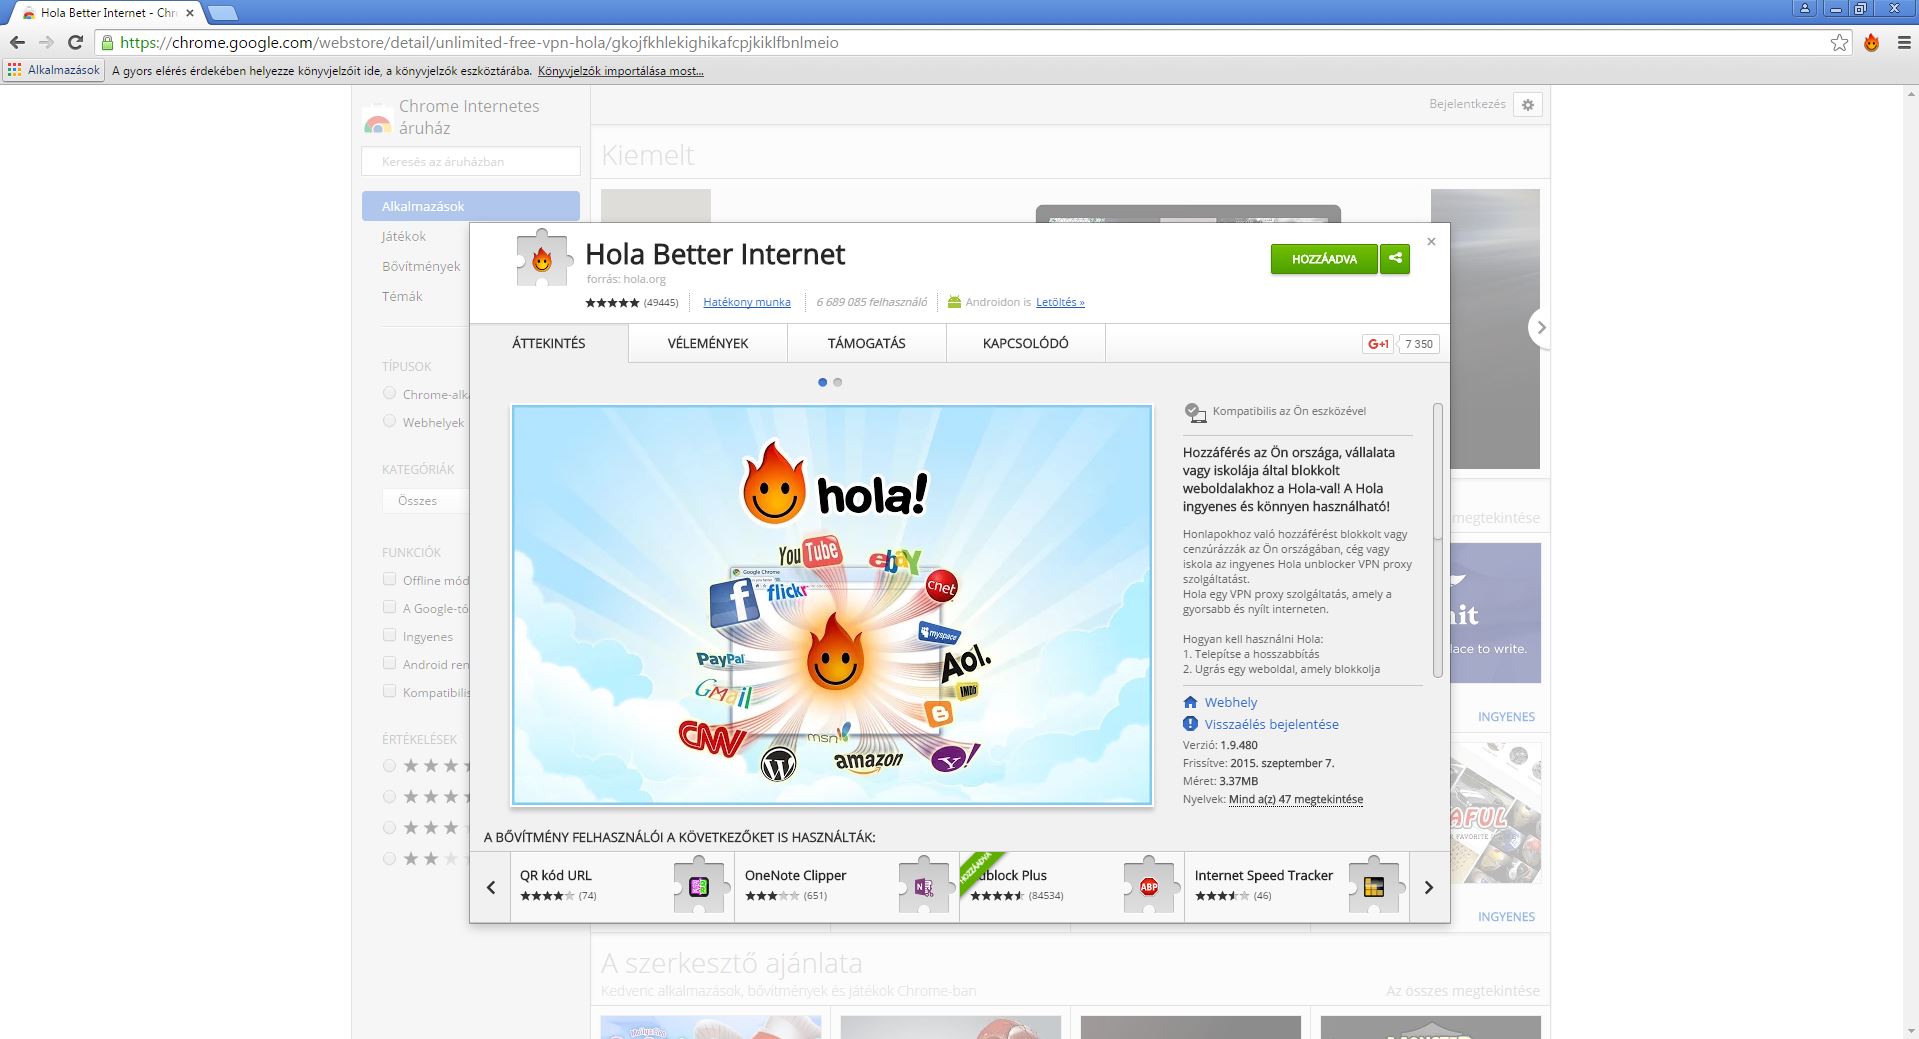Screen dimensions: 1919x1039
Task: Open Bővítmények in the sidebar
Action: 421,266
